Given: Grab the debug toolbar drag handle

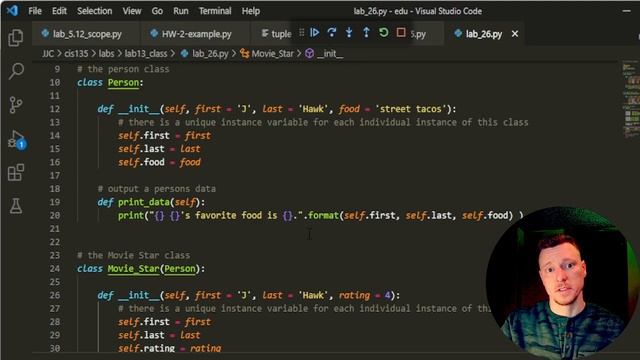Looking at the screenshot, I should point(302,33).
